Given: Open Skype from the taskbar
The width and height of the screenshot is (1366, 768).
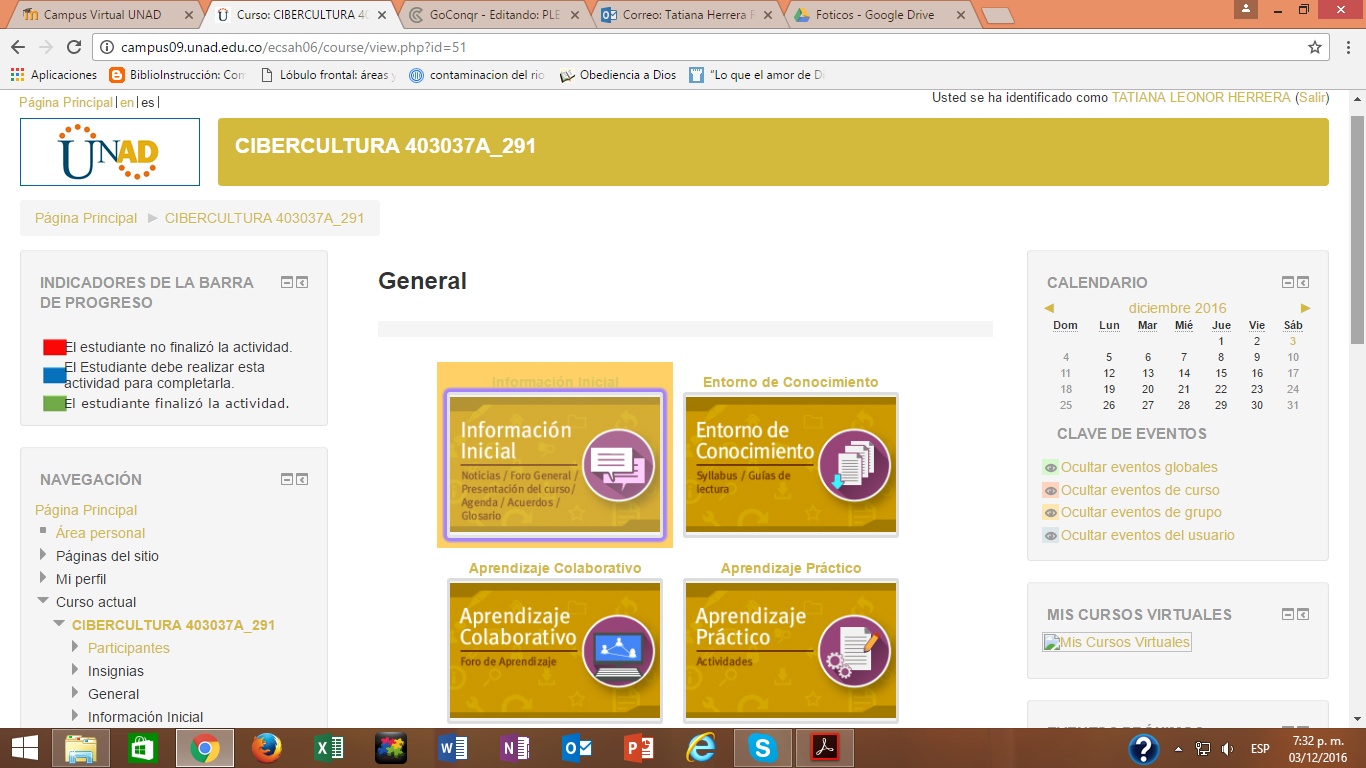Looking at the screenshot, I should (763, 748).
